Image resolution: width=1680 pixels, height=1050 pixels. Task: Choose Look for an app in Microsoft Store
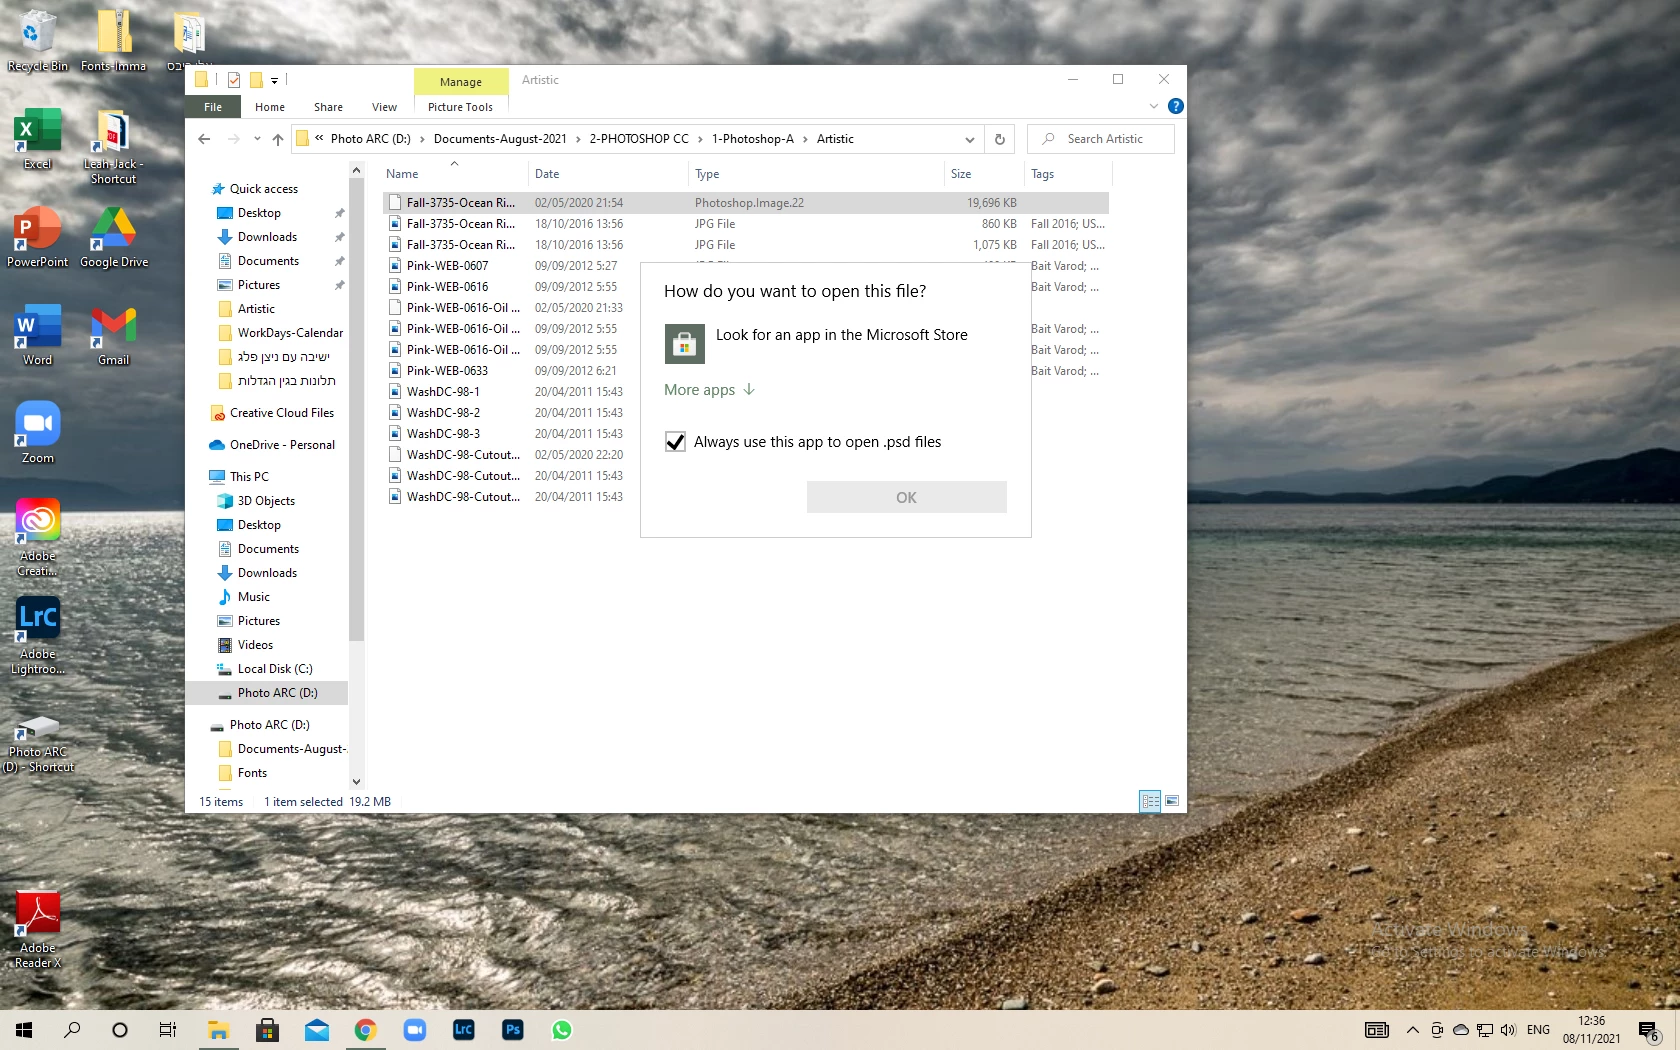(x=836, y=344)
